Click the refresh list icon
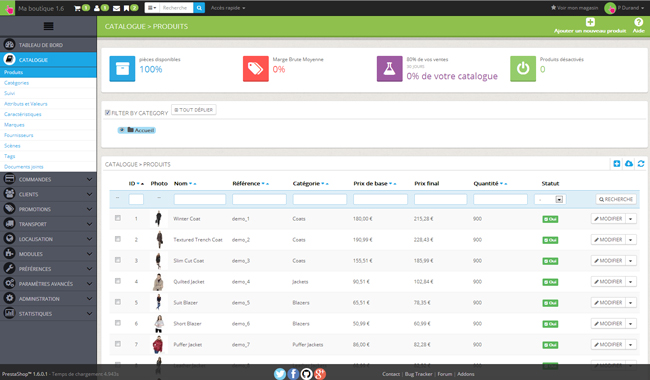 tap(641, 164)
